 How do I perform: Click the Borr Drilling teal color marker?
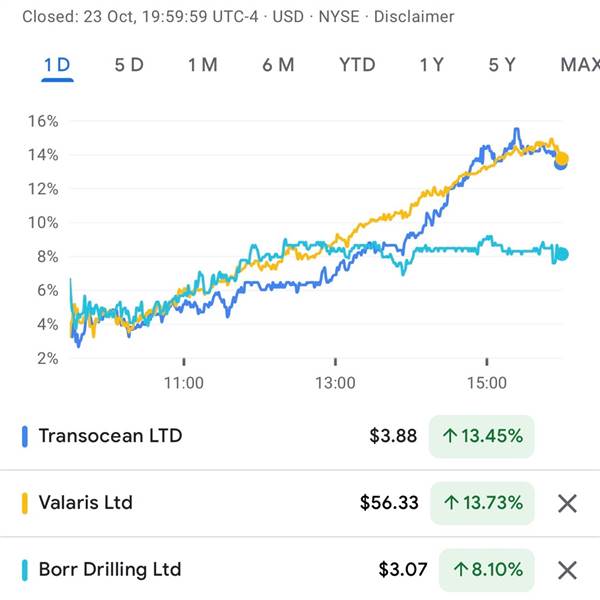[25, 570]
